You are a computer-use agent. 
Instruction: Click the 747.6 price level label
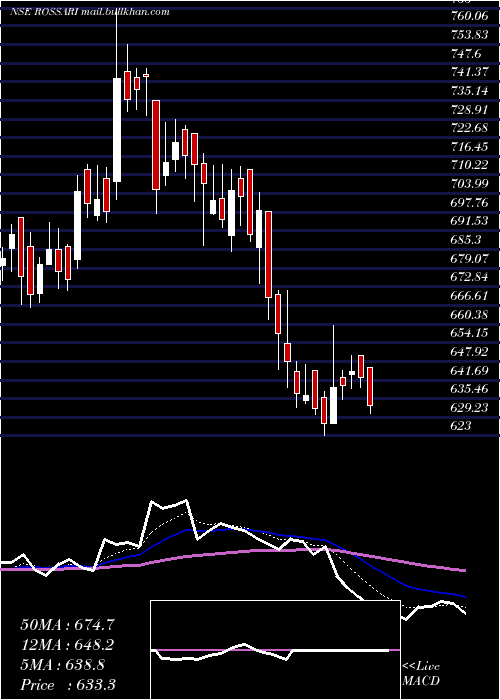[466, 54]
